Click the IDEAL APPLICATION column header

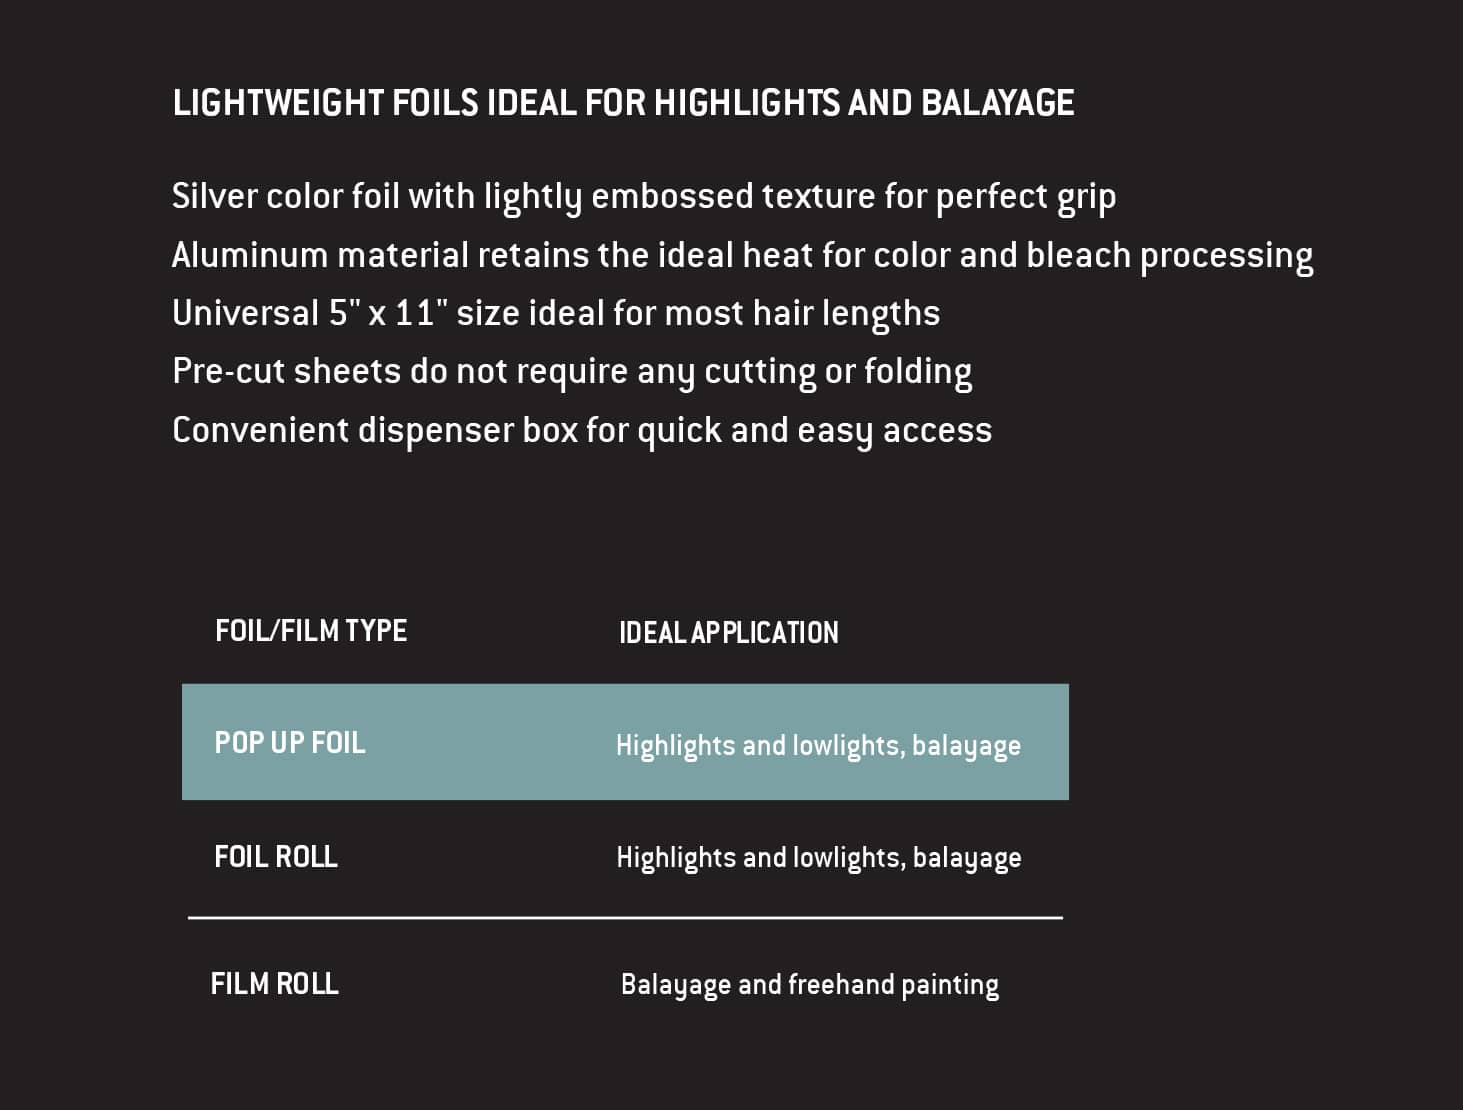tap(728, 633)
